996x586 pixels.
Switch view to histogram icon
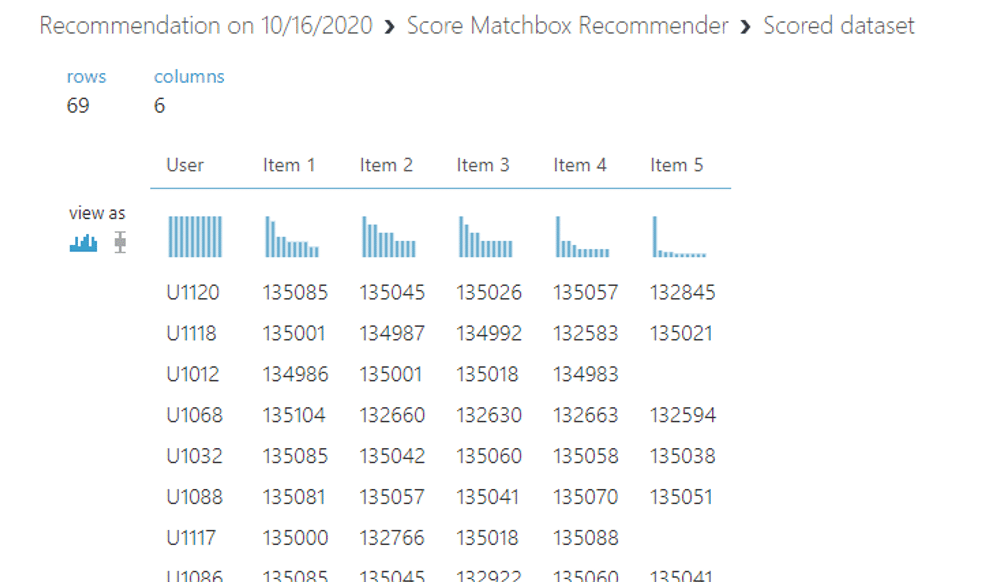[83, 242]
